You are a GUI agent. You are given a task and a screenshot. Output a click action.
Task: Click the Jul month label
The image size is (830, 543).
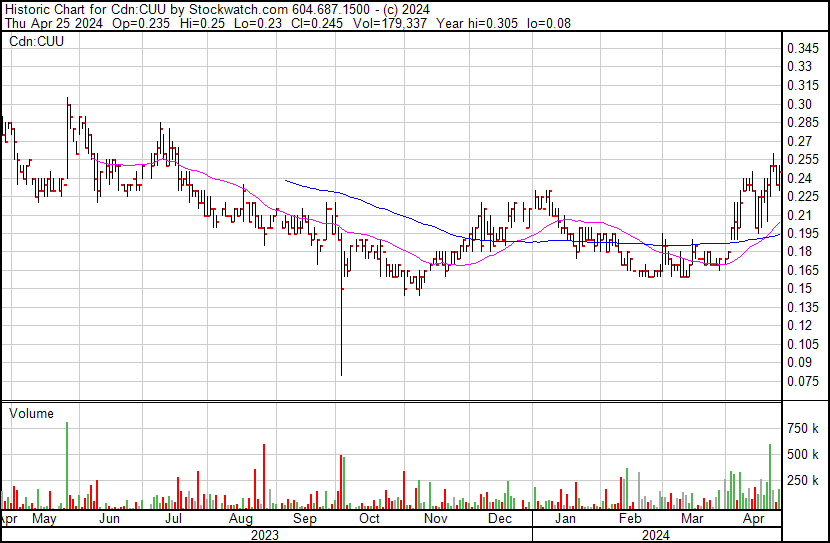coord(173,519)
